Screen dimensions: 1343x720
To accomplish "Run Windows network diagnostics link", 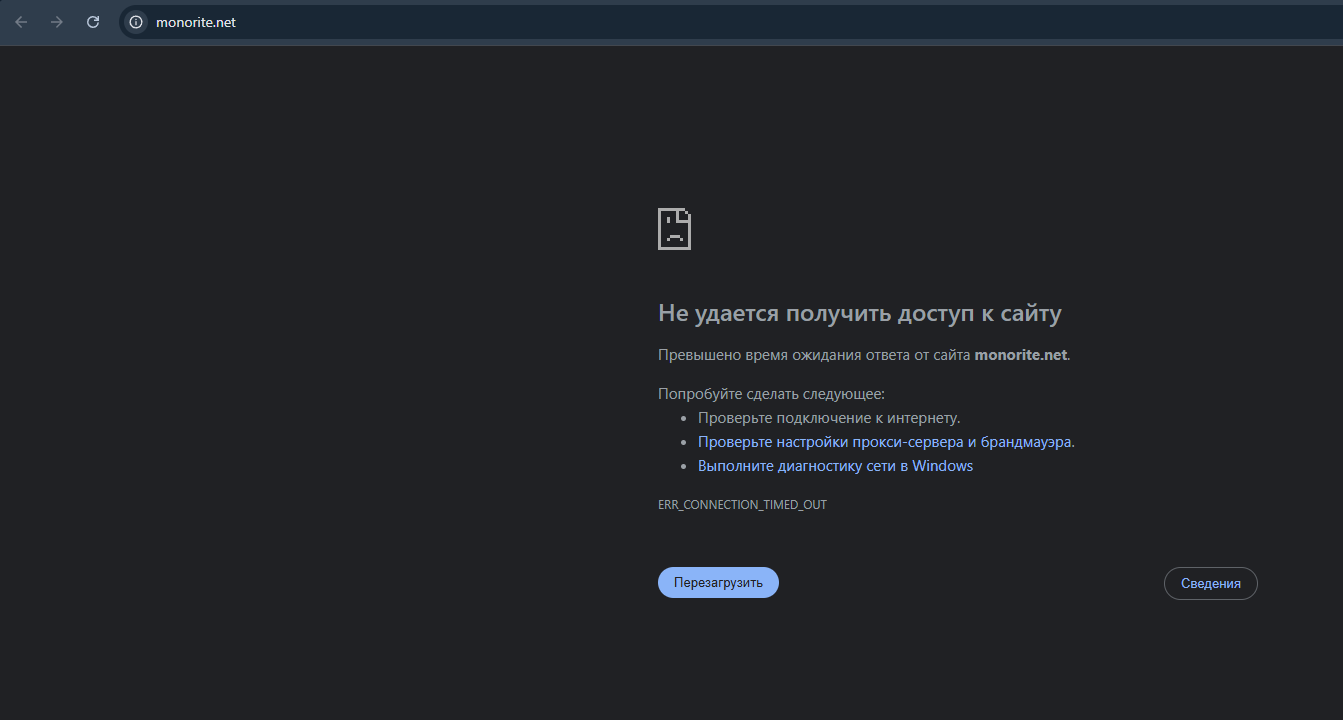I will [835, 466].
